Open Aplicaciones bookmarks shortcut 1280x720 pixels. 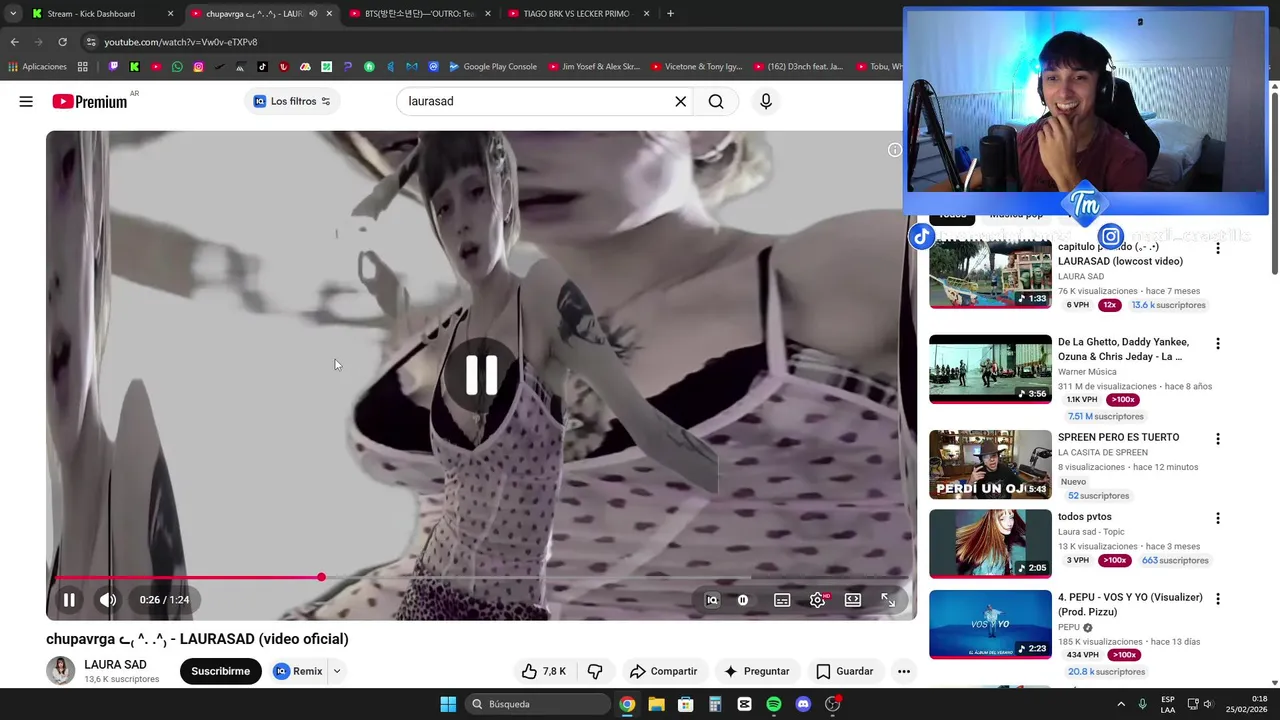click(37, 67)
